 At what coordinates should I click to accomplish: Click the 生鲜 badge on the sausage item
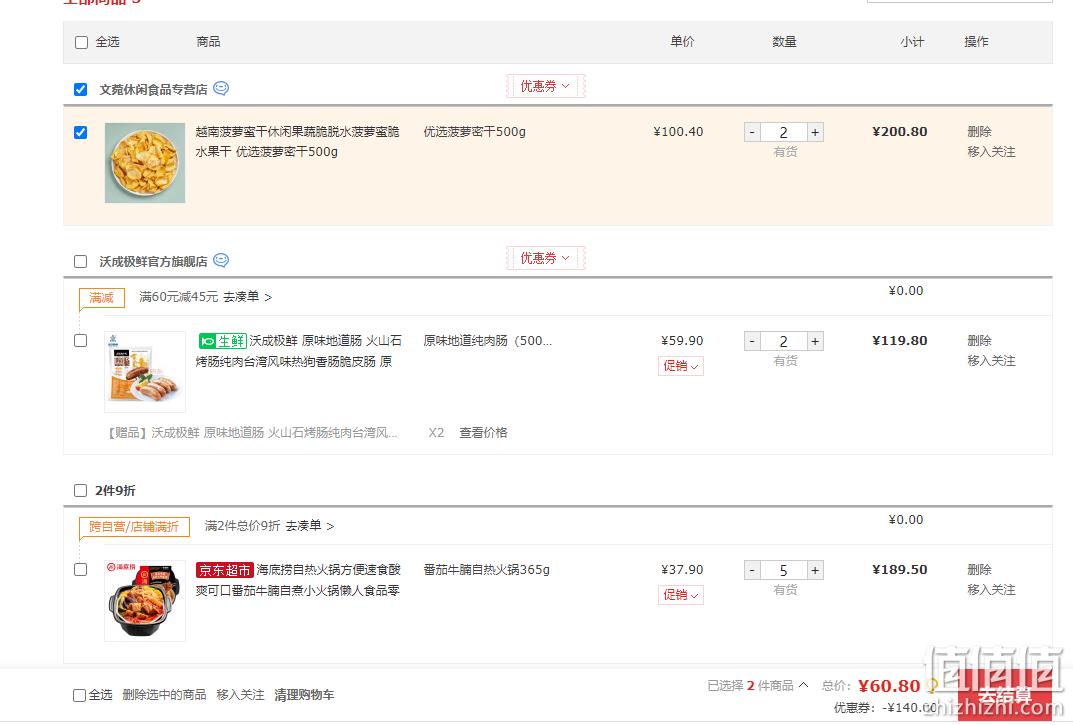pos(222,341)
